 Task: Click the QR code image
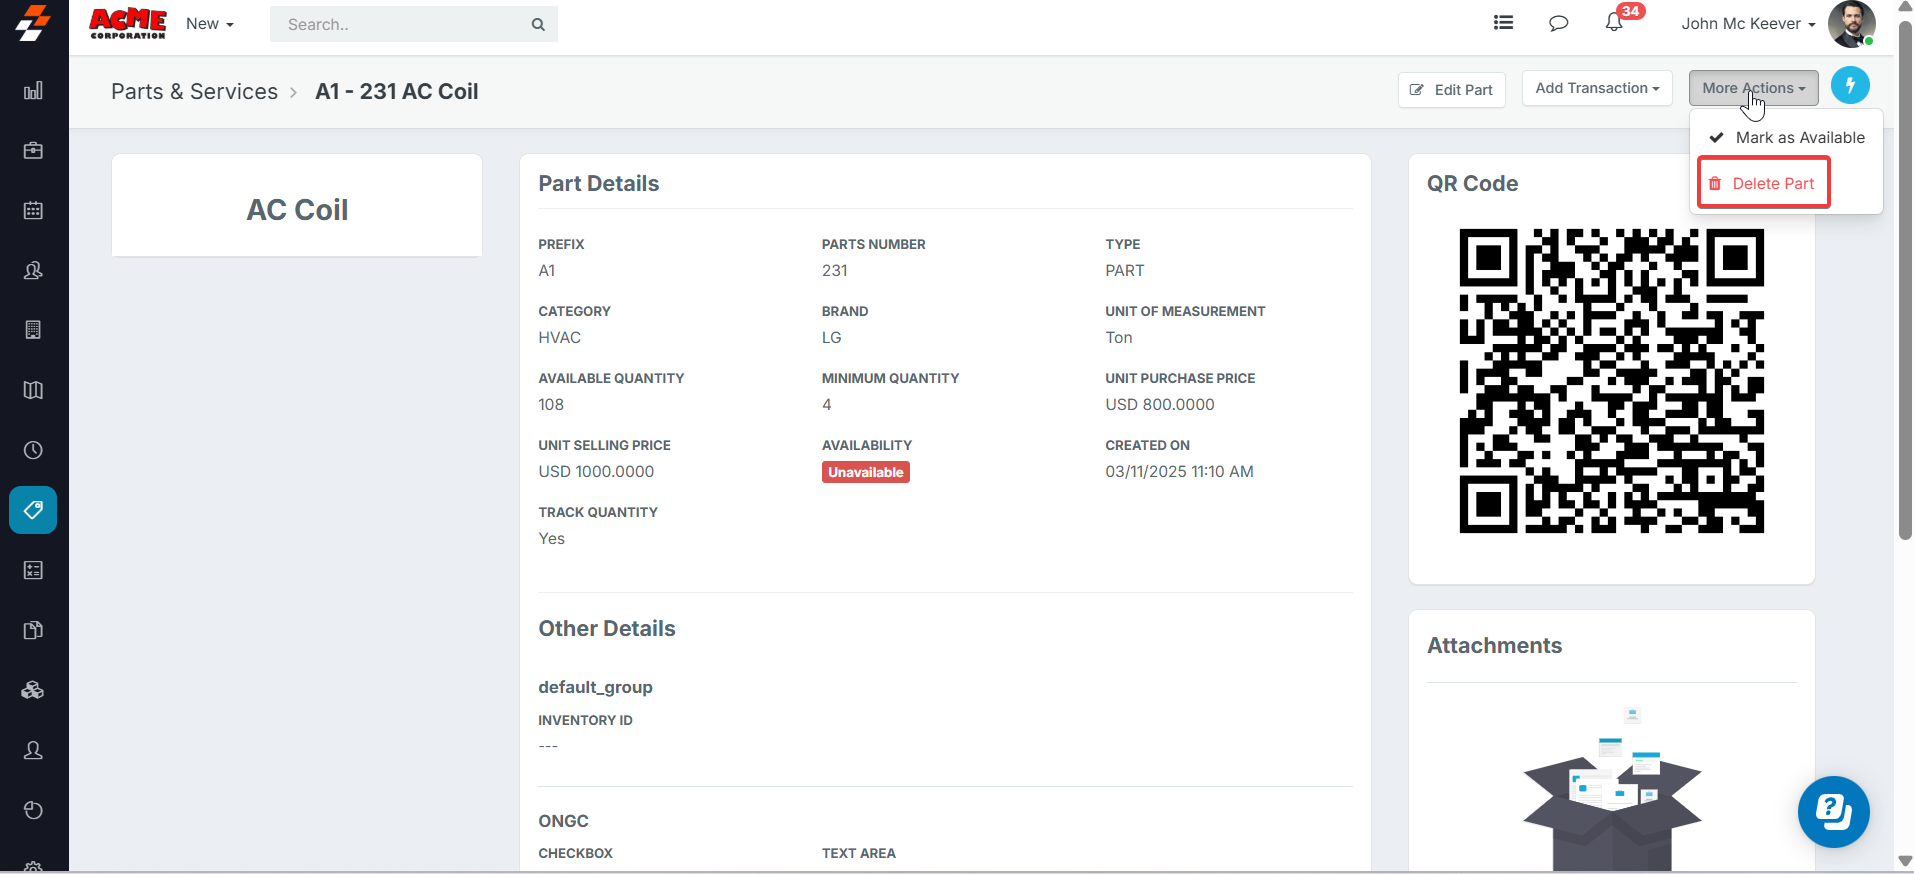click(x=1611, y=381)
